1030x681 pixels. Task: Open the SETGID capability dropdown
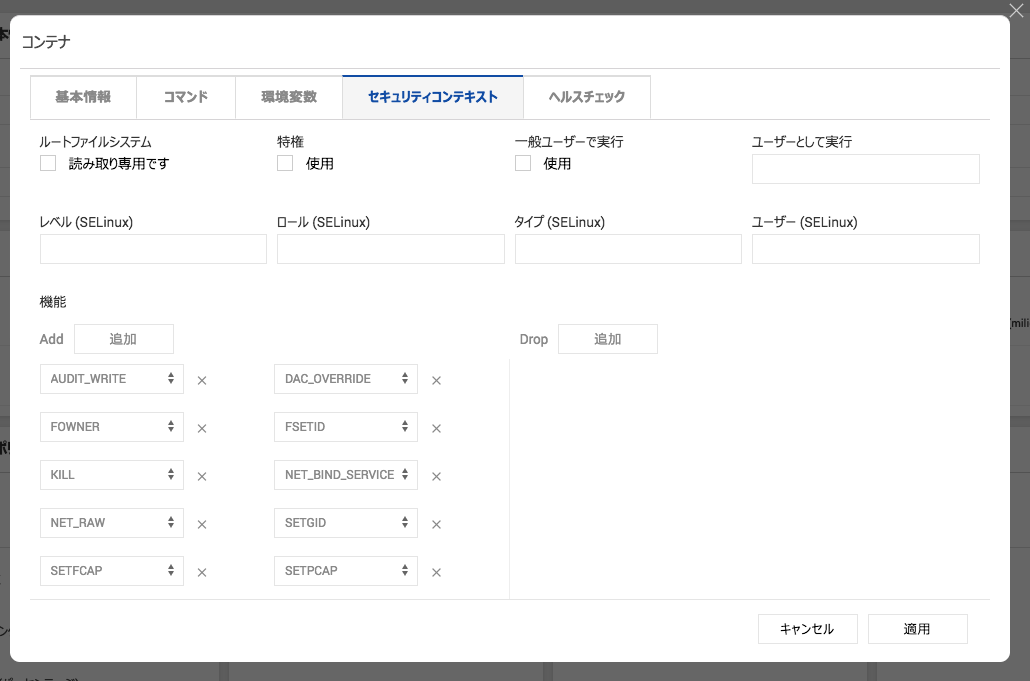[x=345, y=523]
